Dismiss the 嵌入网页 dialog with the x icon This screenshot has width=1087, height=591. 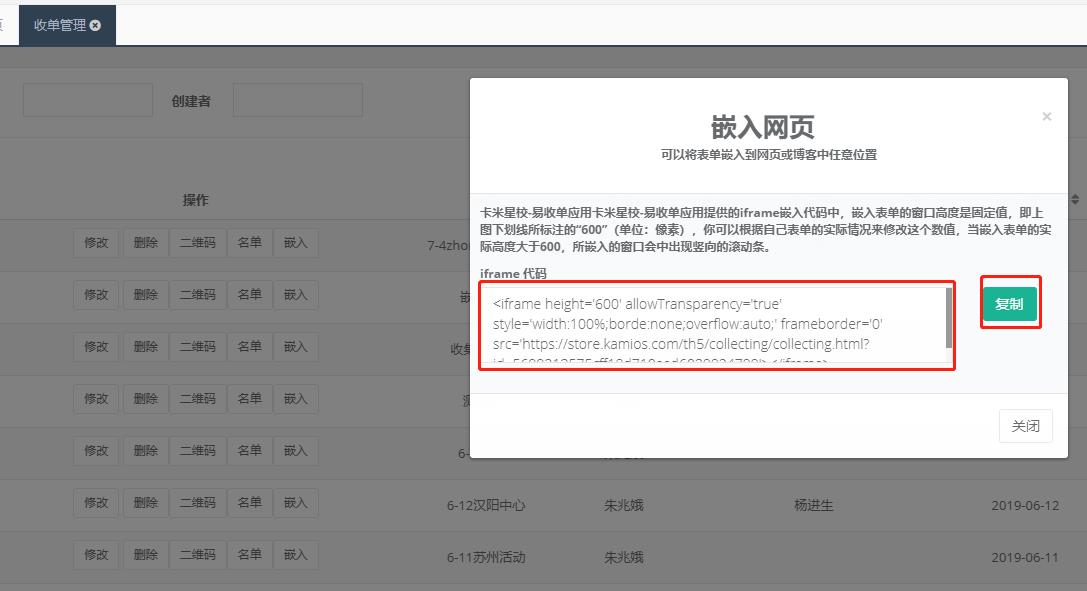[1047, 116]
